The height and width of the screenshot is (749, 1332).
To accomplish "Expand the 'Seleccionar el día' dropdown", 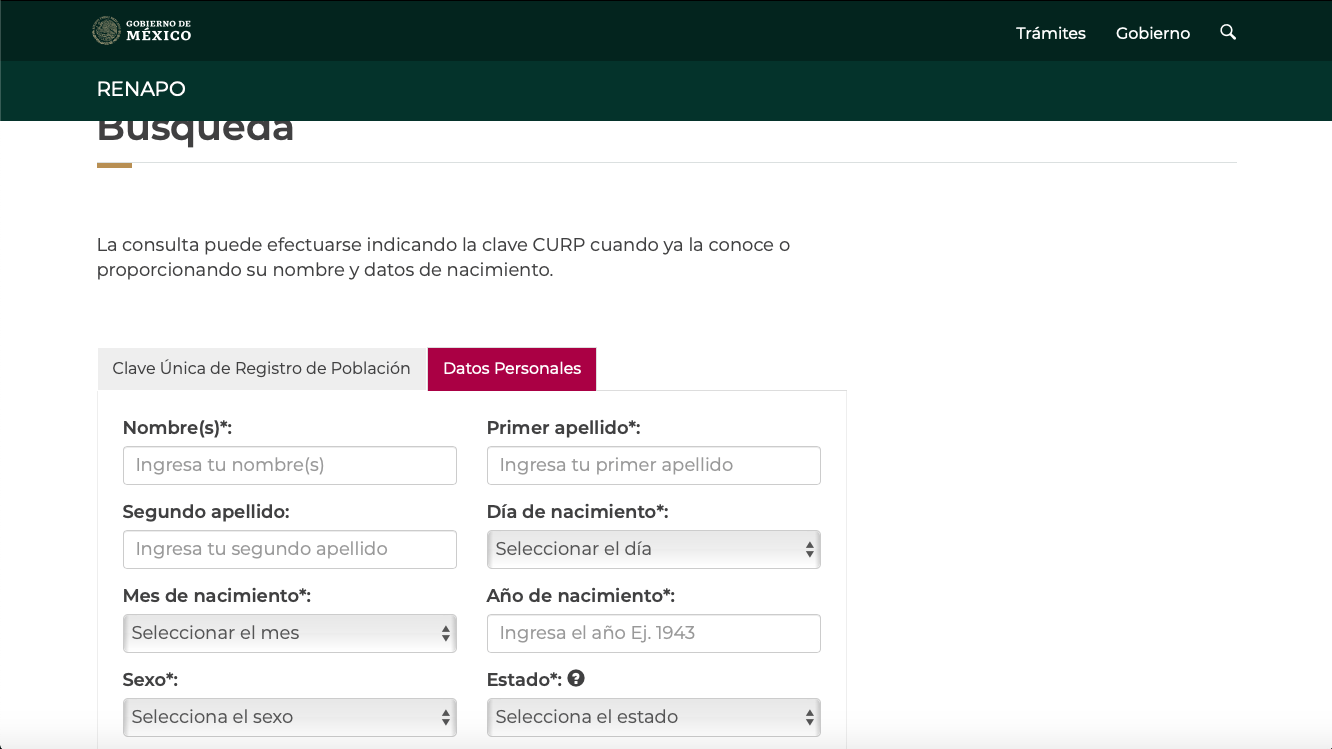I will coord(653,549).
